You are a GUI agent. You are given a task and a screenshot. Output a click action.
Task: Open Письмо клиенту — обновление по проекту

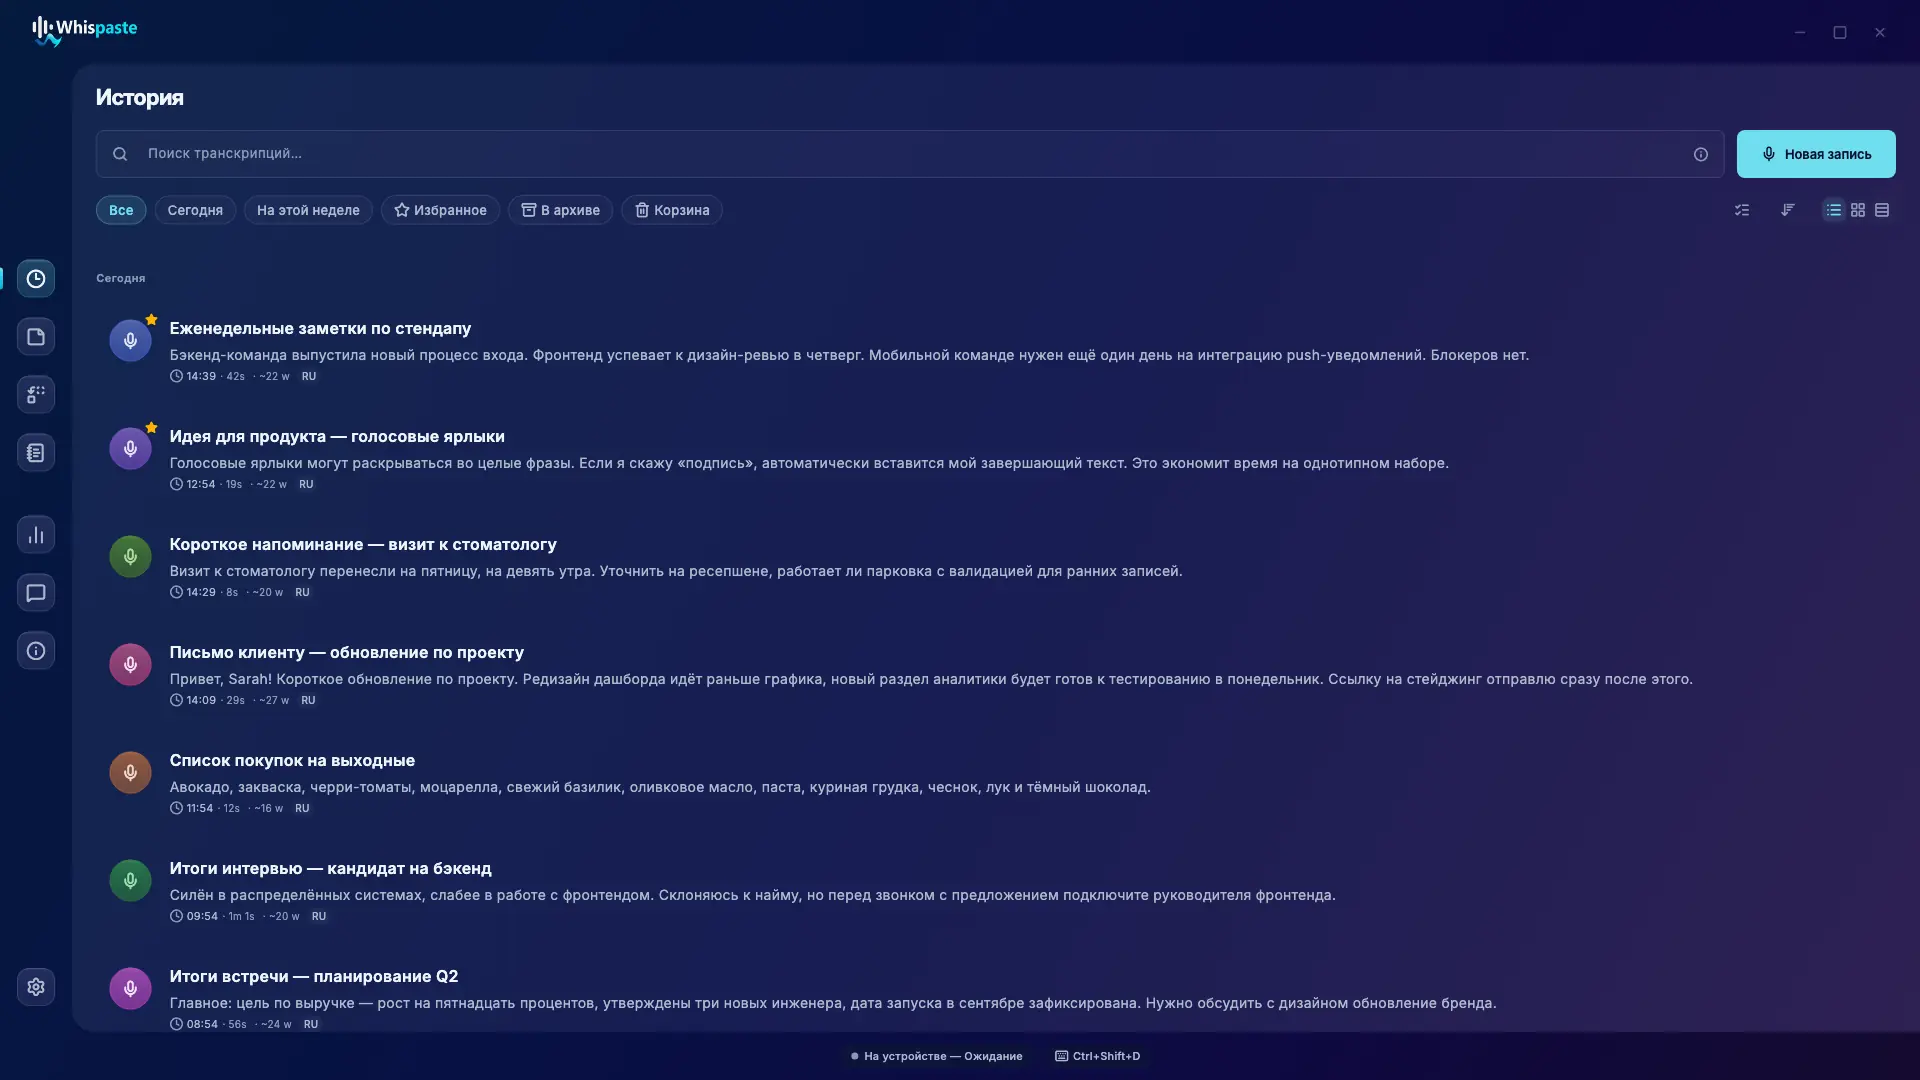pyautogui.click(x=346, y=653)
